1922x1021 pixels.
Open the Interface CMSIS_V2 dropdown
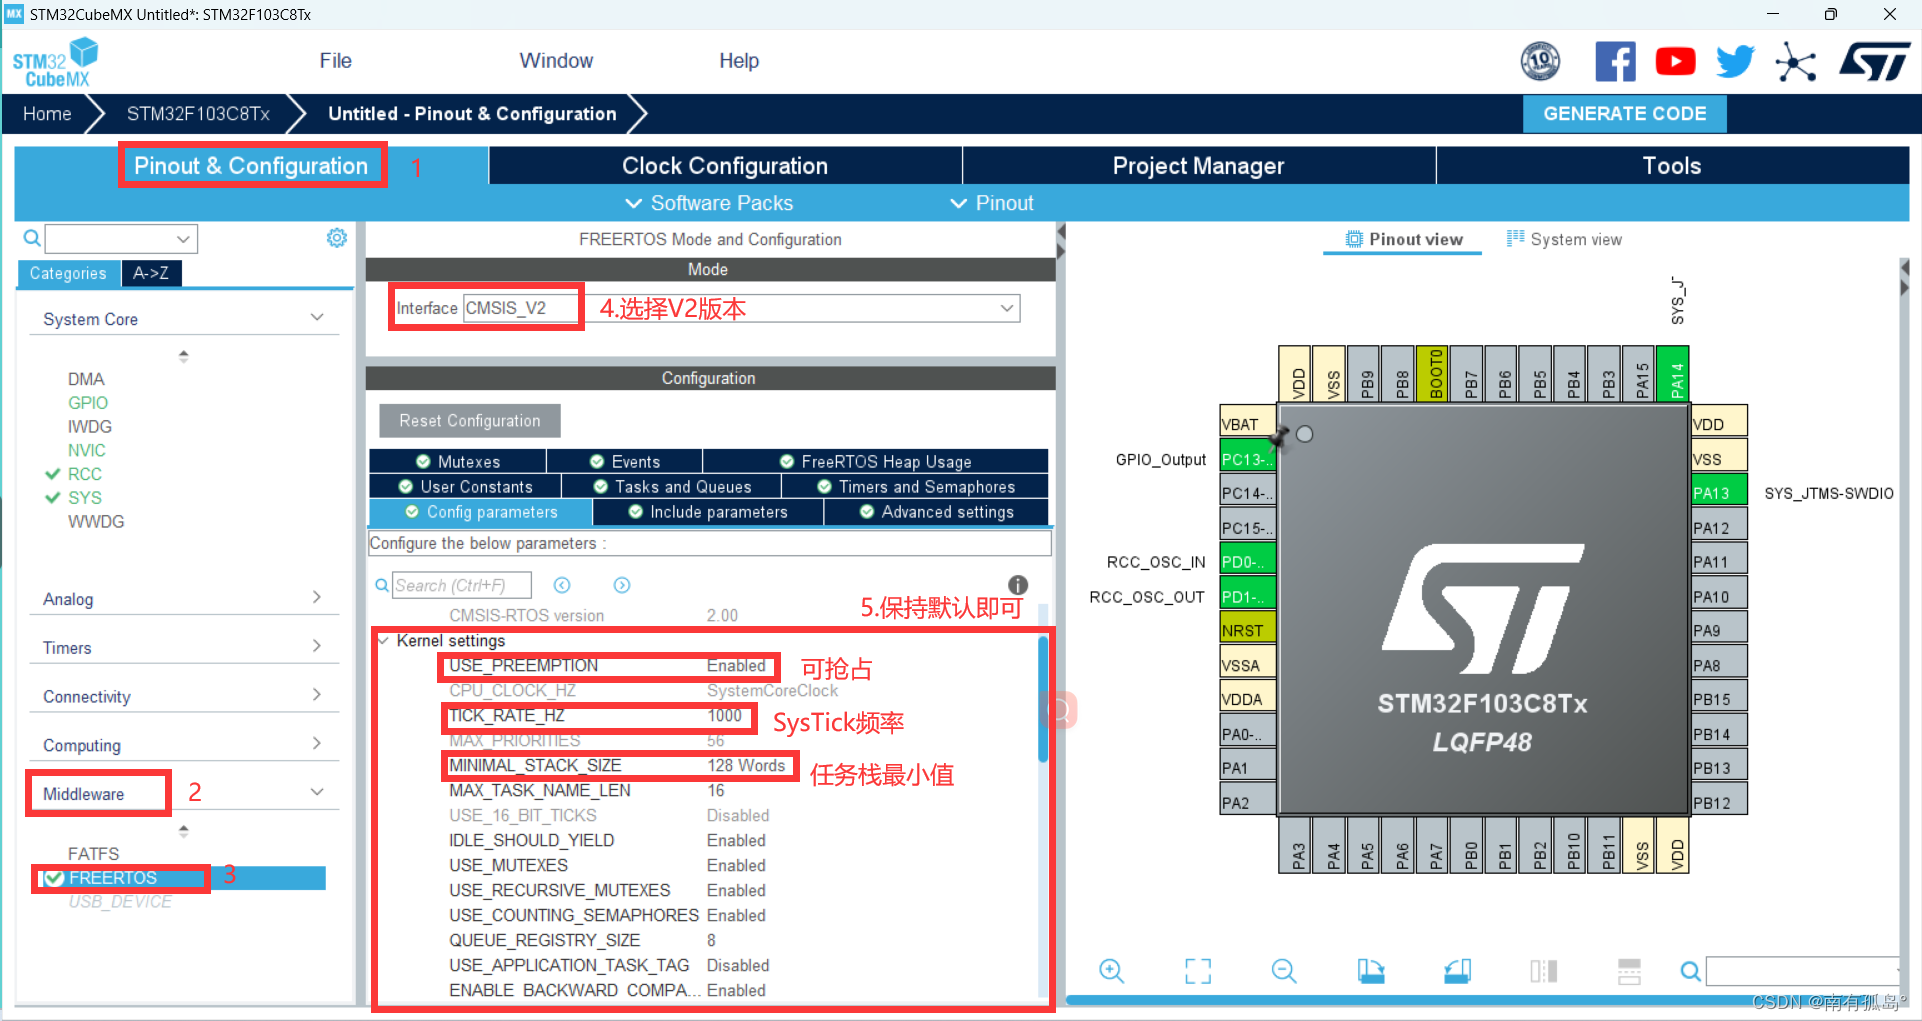(x=741, y=308)
